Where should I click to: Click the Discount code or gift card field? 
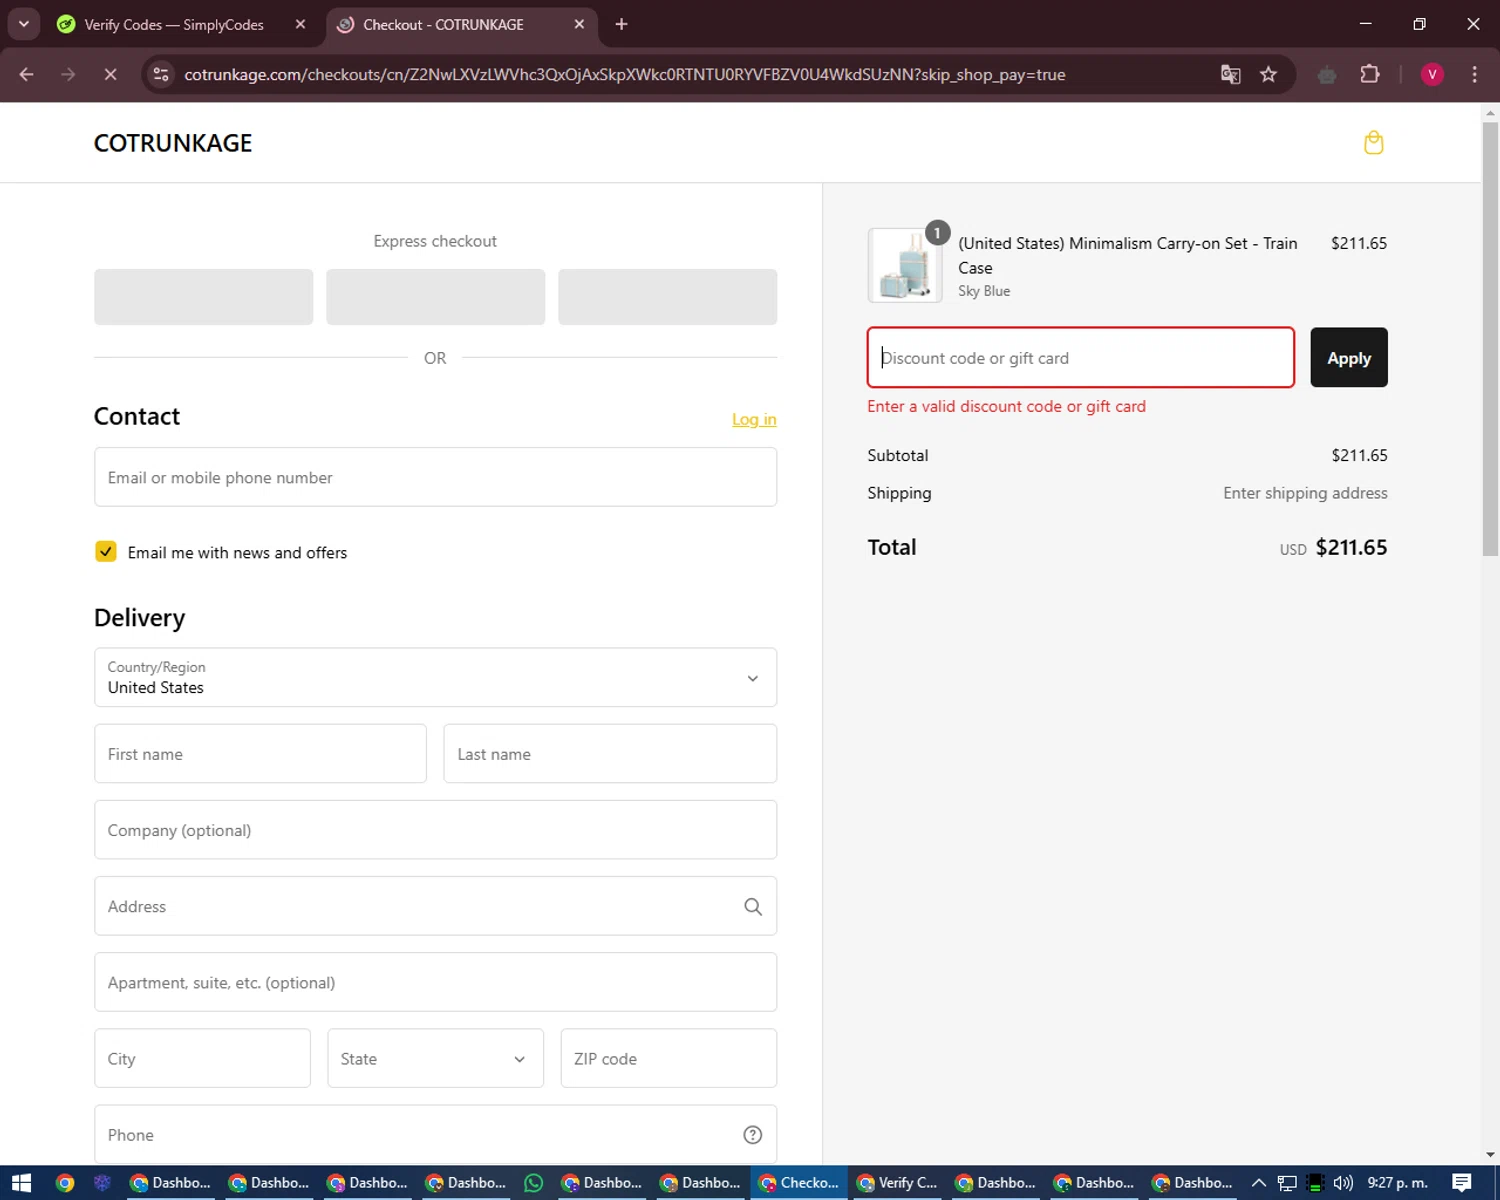(1080, 358)
